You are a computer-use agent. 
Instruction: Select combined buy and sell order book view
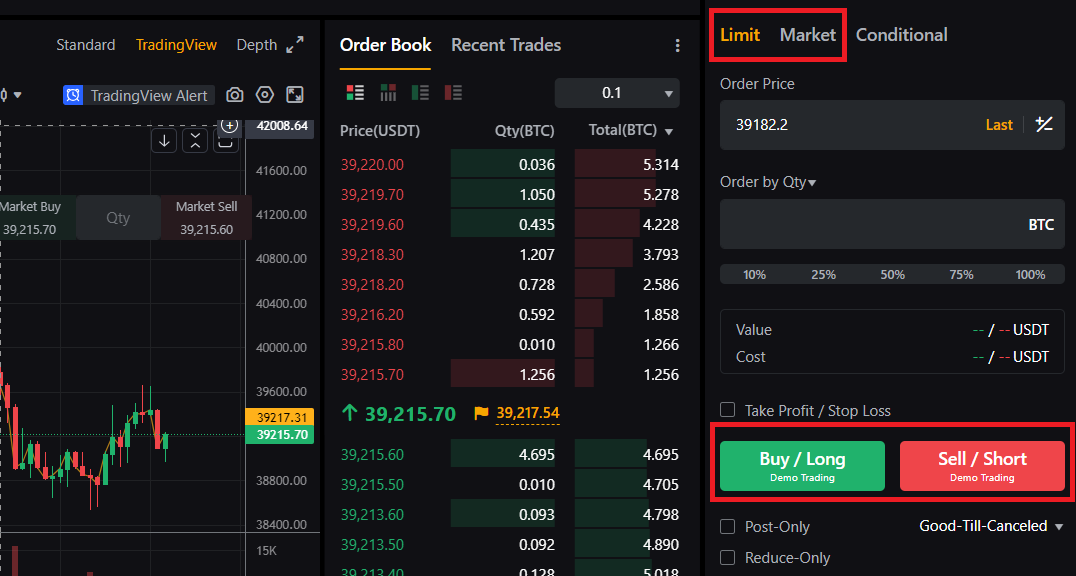point(355,93)
